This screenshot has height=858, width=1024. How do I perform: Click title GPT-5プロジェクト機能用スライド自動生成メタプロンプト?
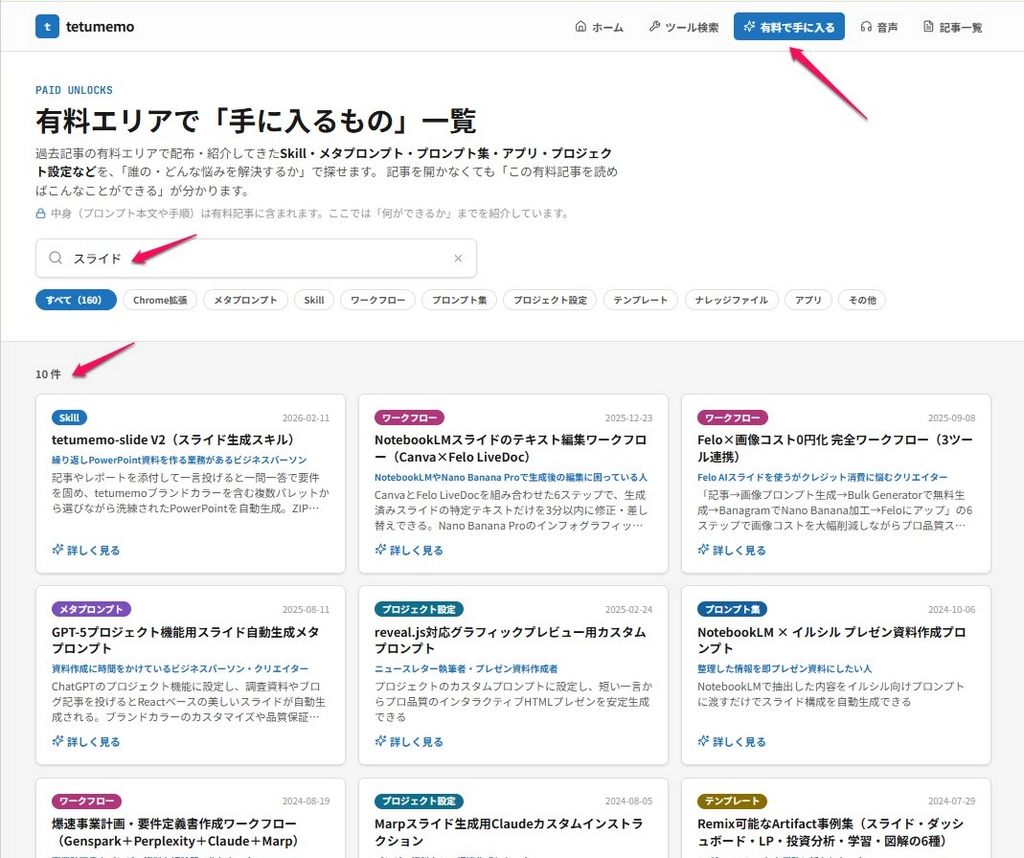point(185,640)
